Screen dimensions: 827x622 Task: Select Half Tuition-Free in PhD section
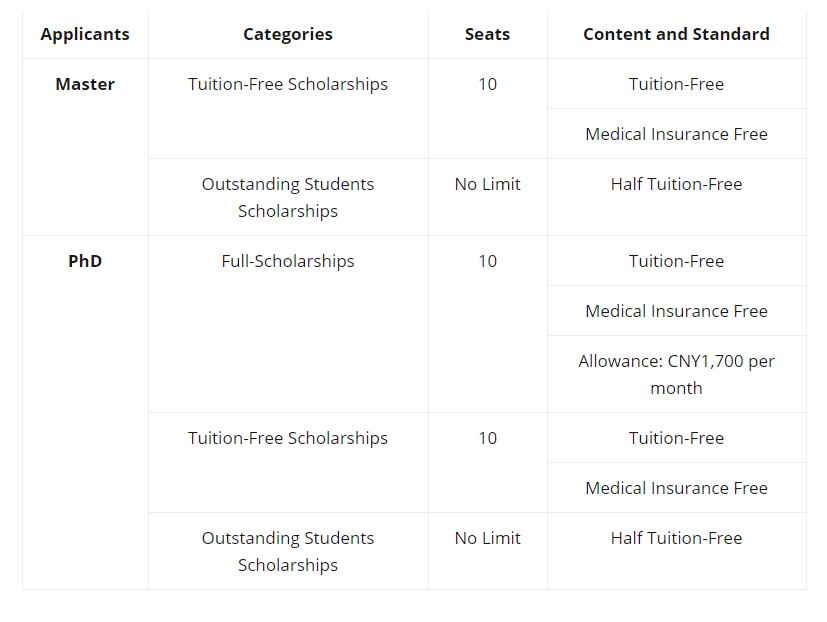point(676,538)
